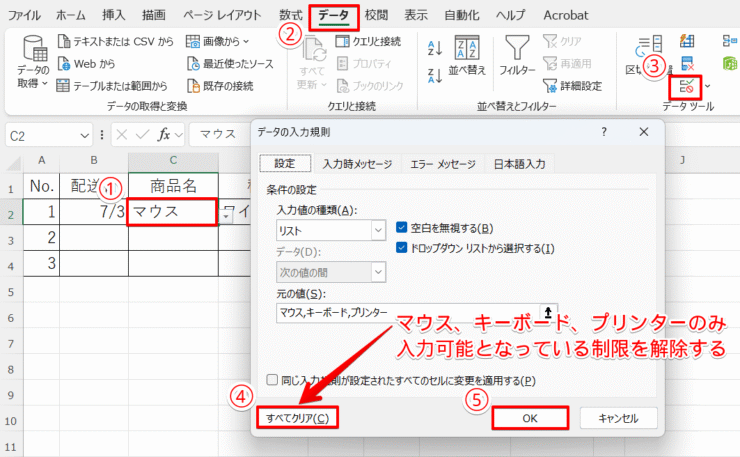This screenshot has height=457, width=740.
Task: Switch to the 挿入 ribbon tab
Action: [x=114, y=15]
